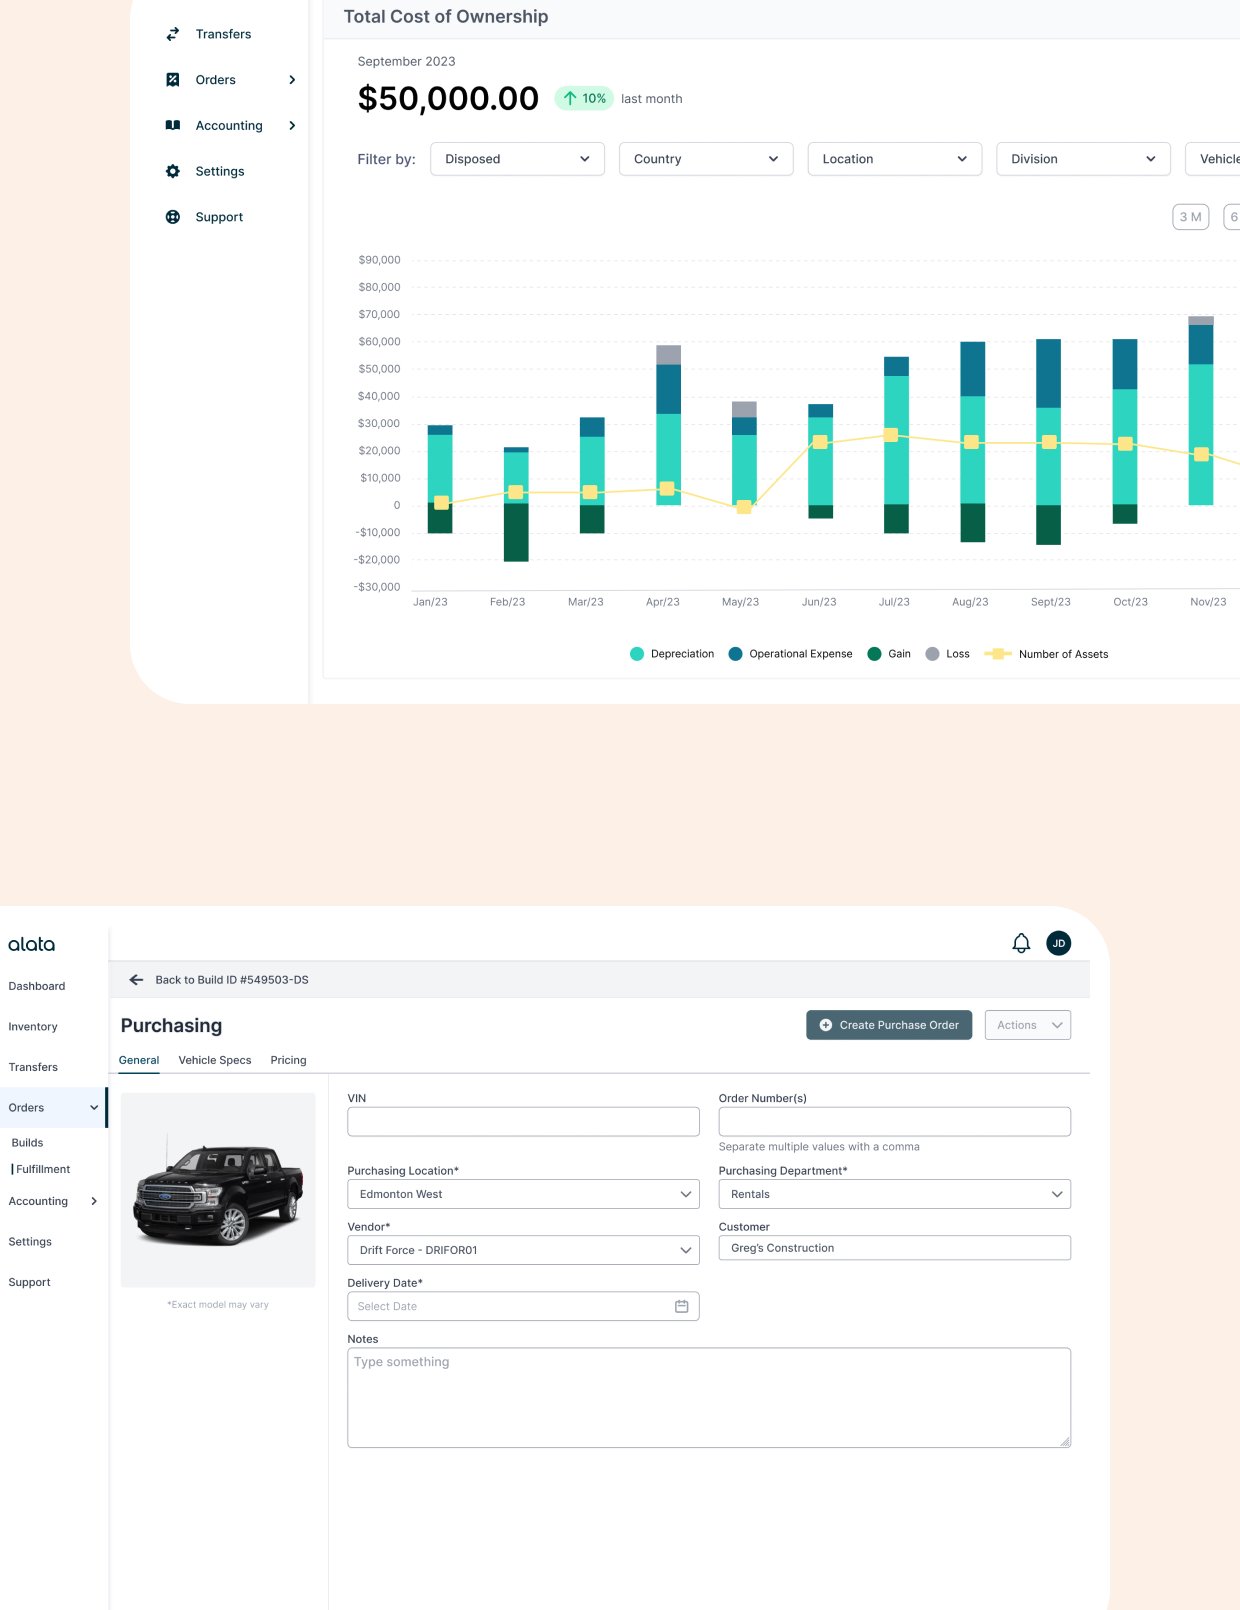1240x1610 pixels.
Task: Click the back arrow icon
Action: pos(136,980)
